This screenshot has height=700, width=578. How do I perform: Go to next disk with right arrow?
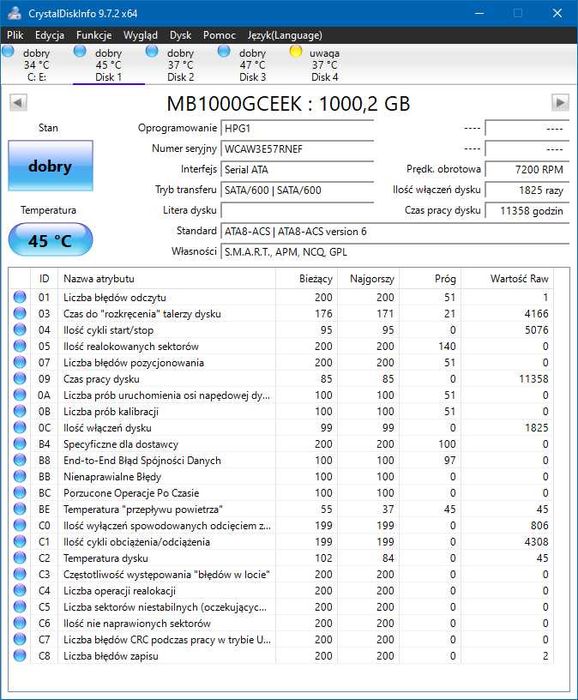pyautogui.click(x=560, y=103)
